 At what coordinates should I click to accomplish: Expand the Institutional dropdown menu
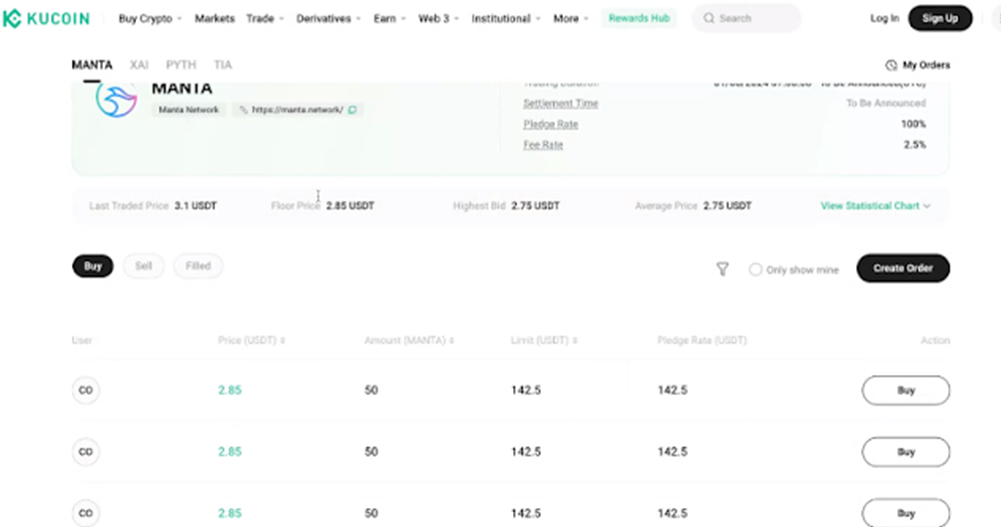[506, 19]
